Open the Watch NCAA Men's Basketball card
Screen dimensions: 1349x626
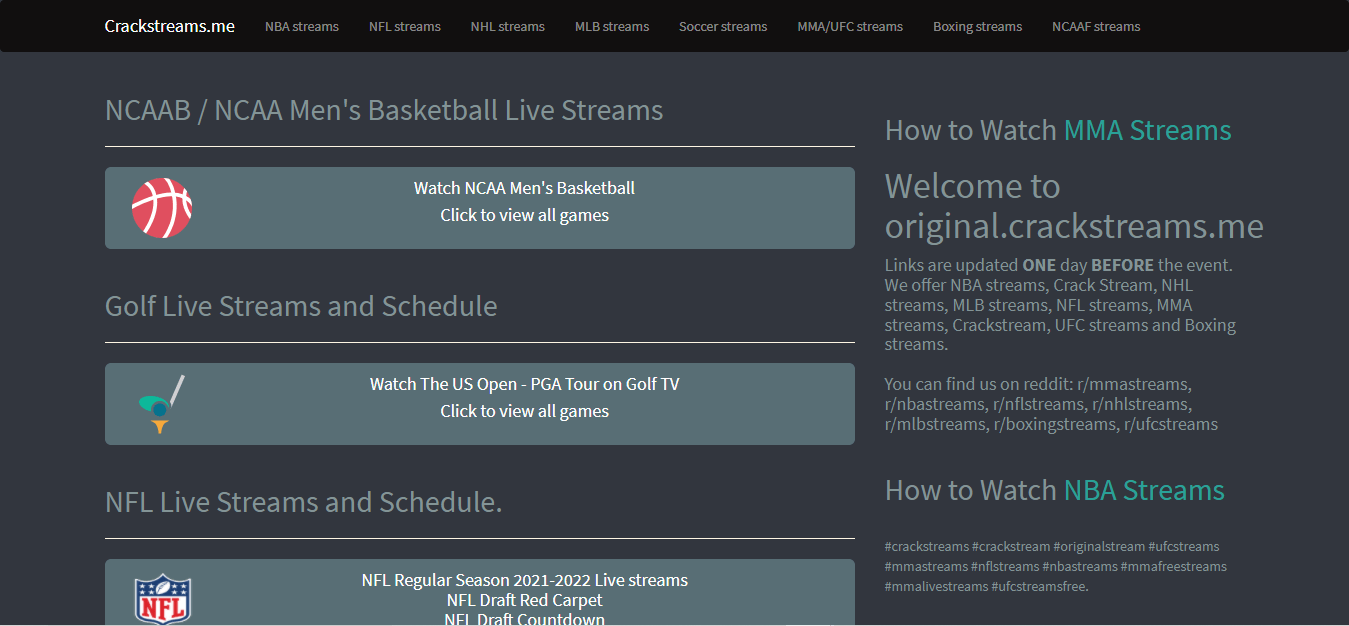[480, 208]
